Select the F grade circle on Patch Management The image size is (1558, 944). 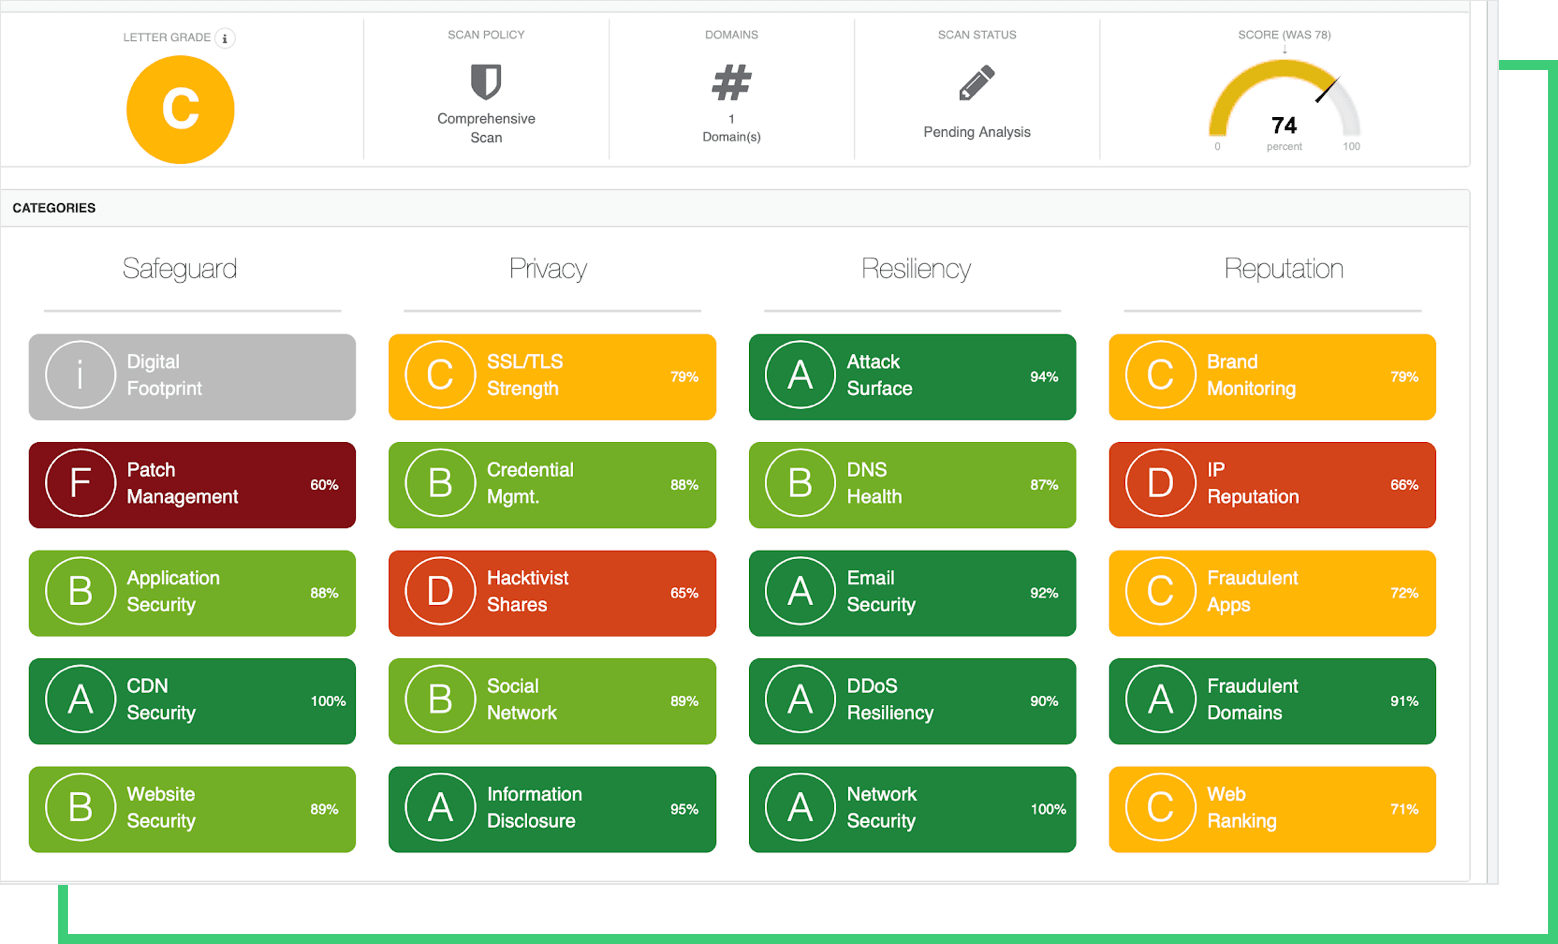point(80,483)
